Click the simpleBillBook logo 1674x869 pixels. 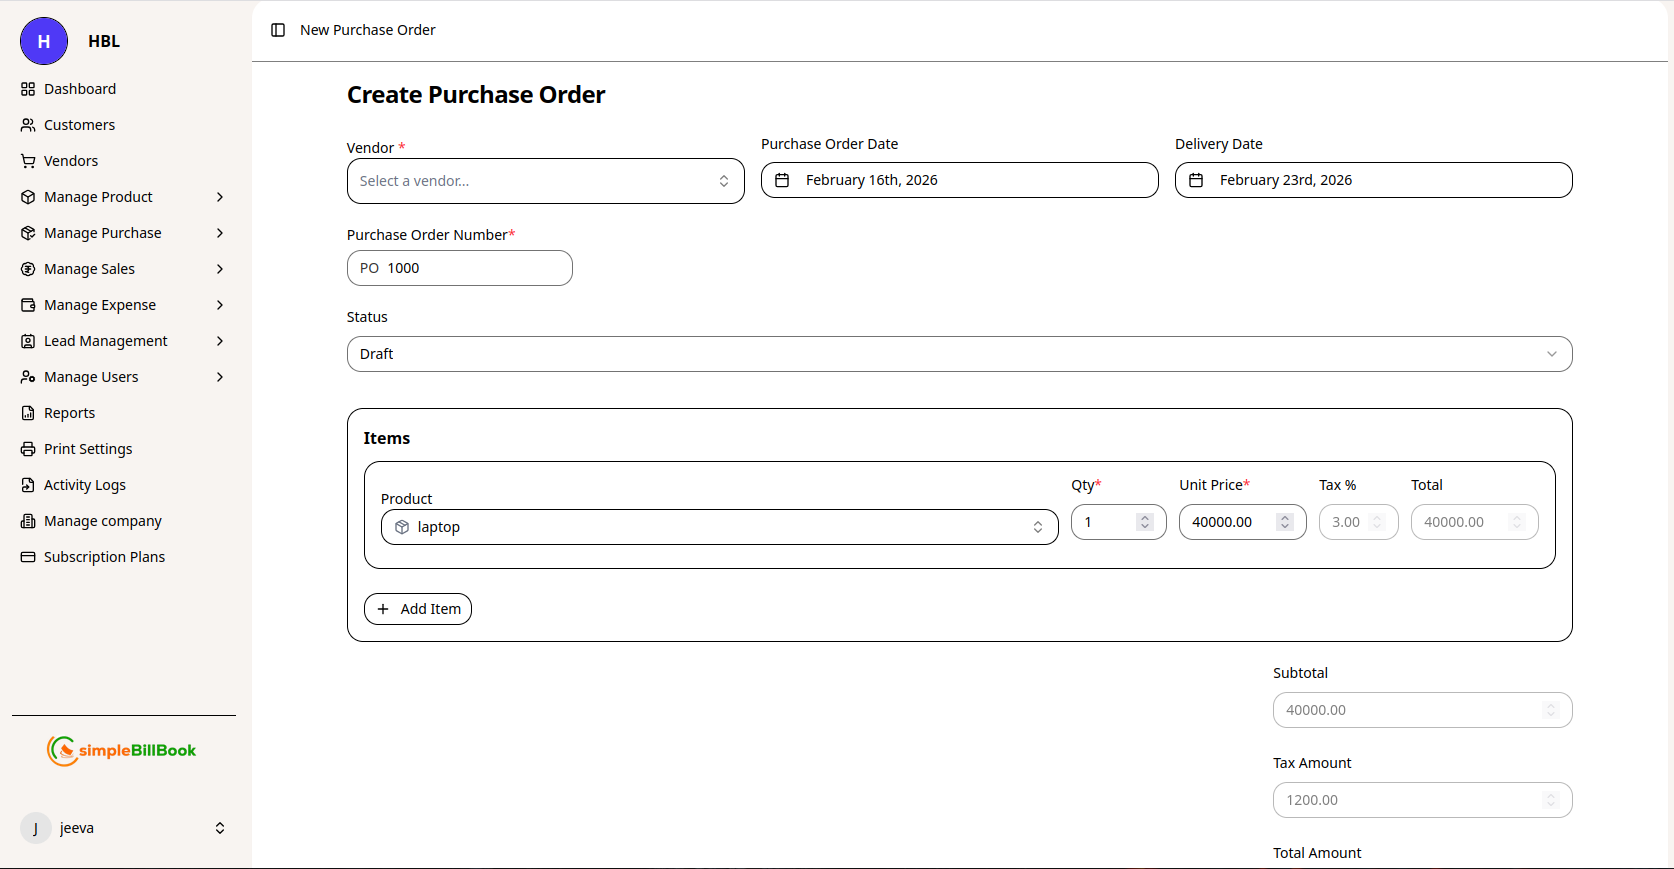tap(122, 750)
